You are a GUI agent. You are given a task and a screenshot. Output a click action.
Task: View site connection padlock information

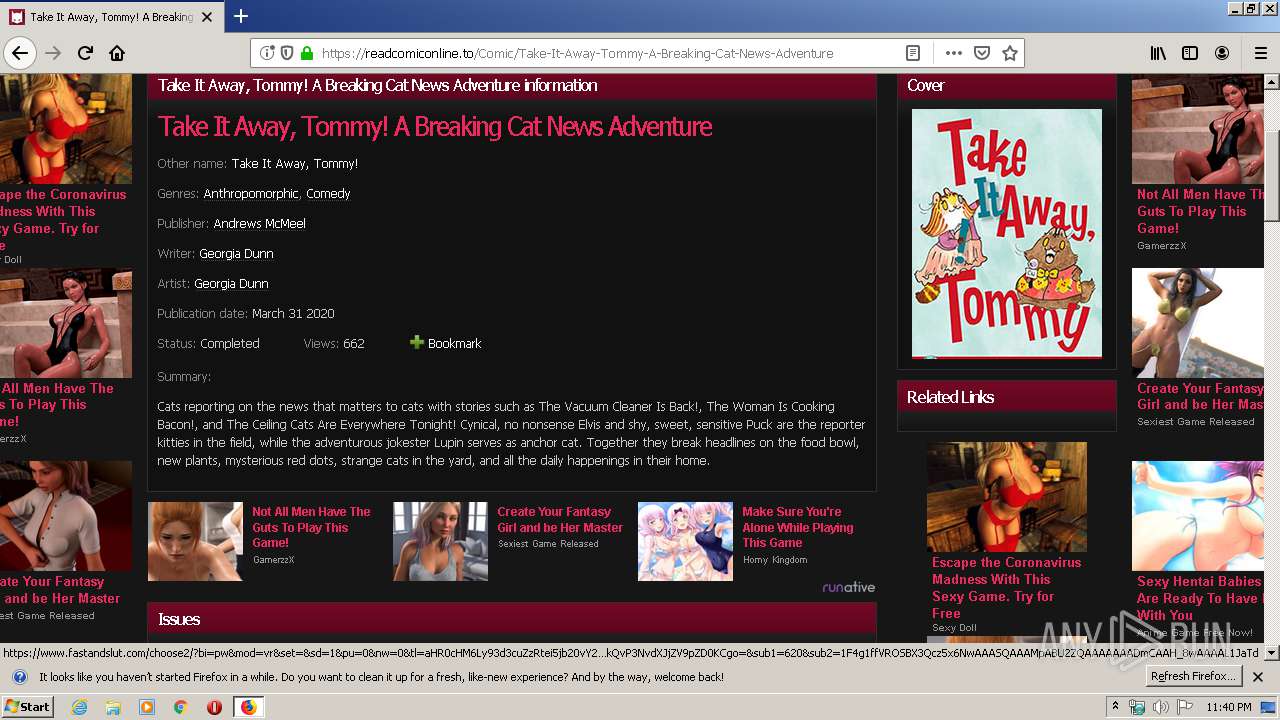306,53
